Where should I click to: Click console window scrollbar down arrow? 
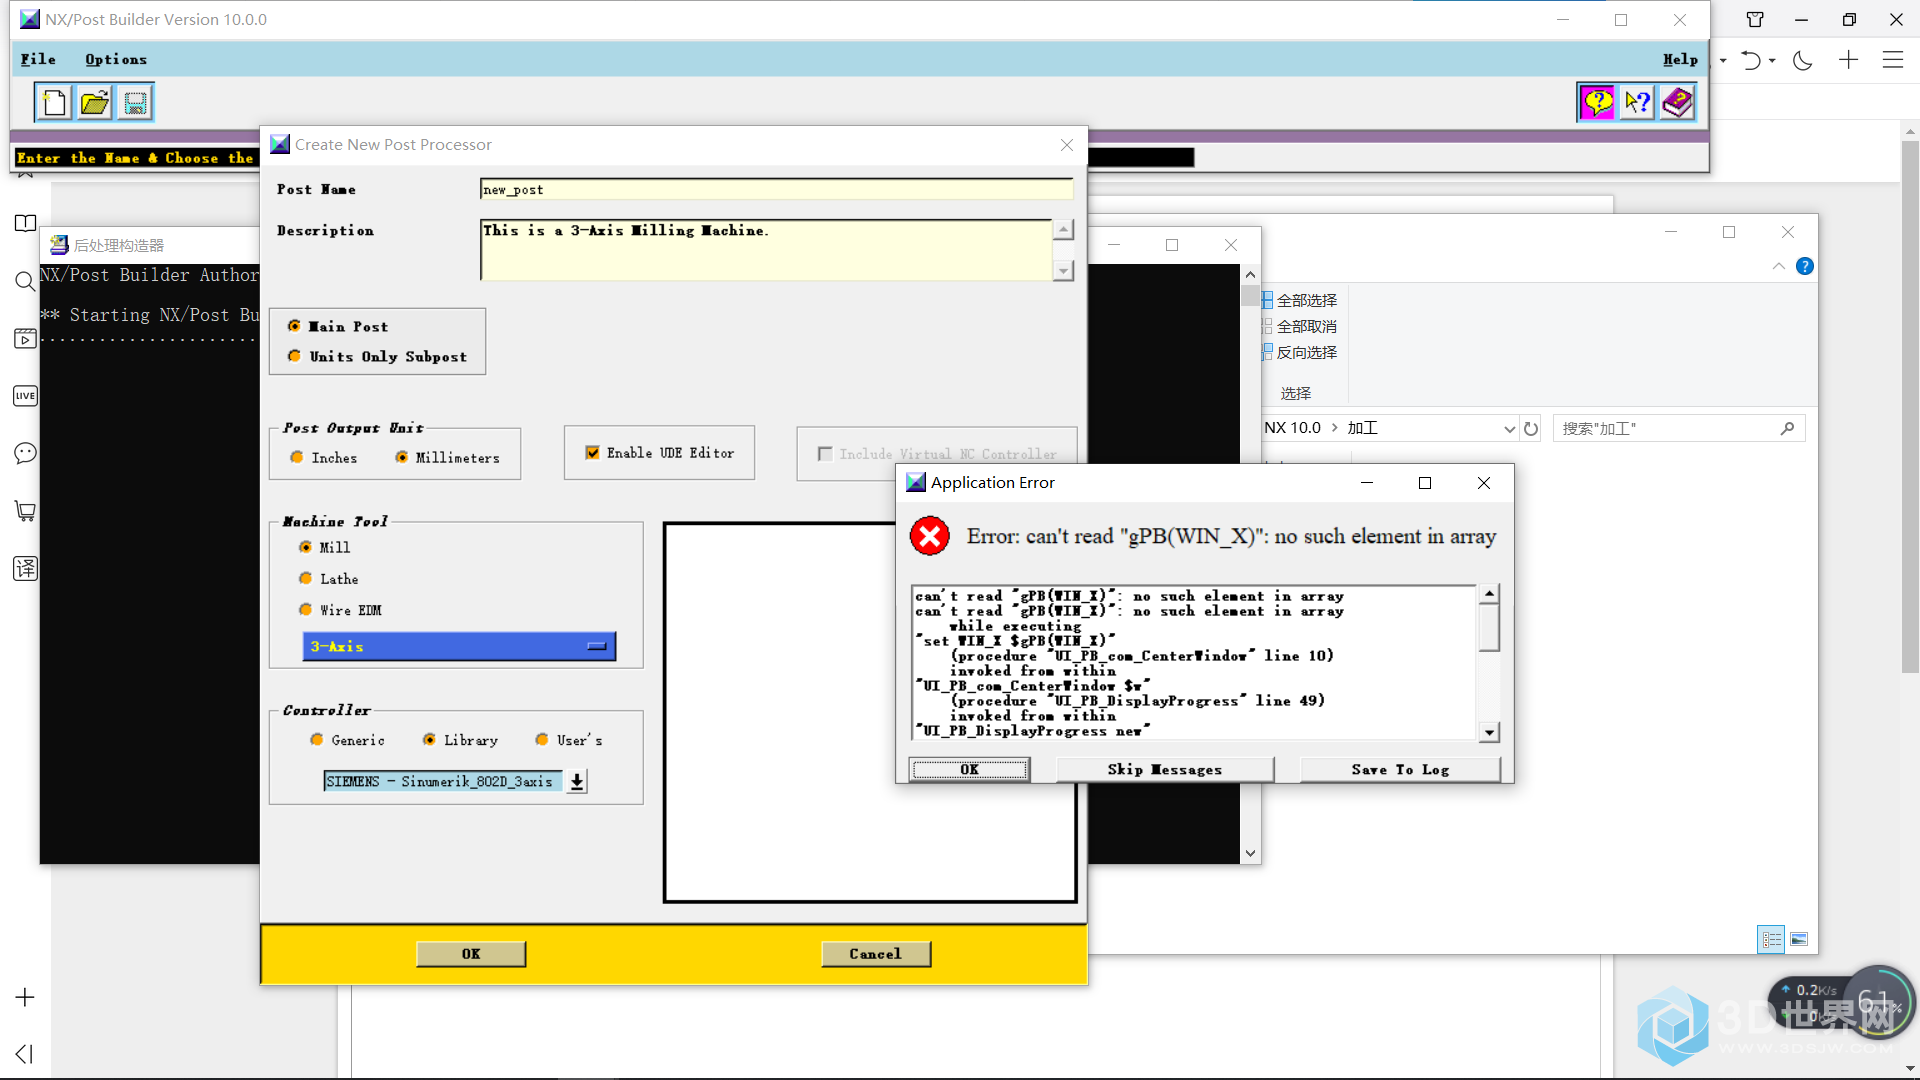[x=1250, y=853]
